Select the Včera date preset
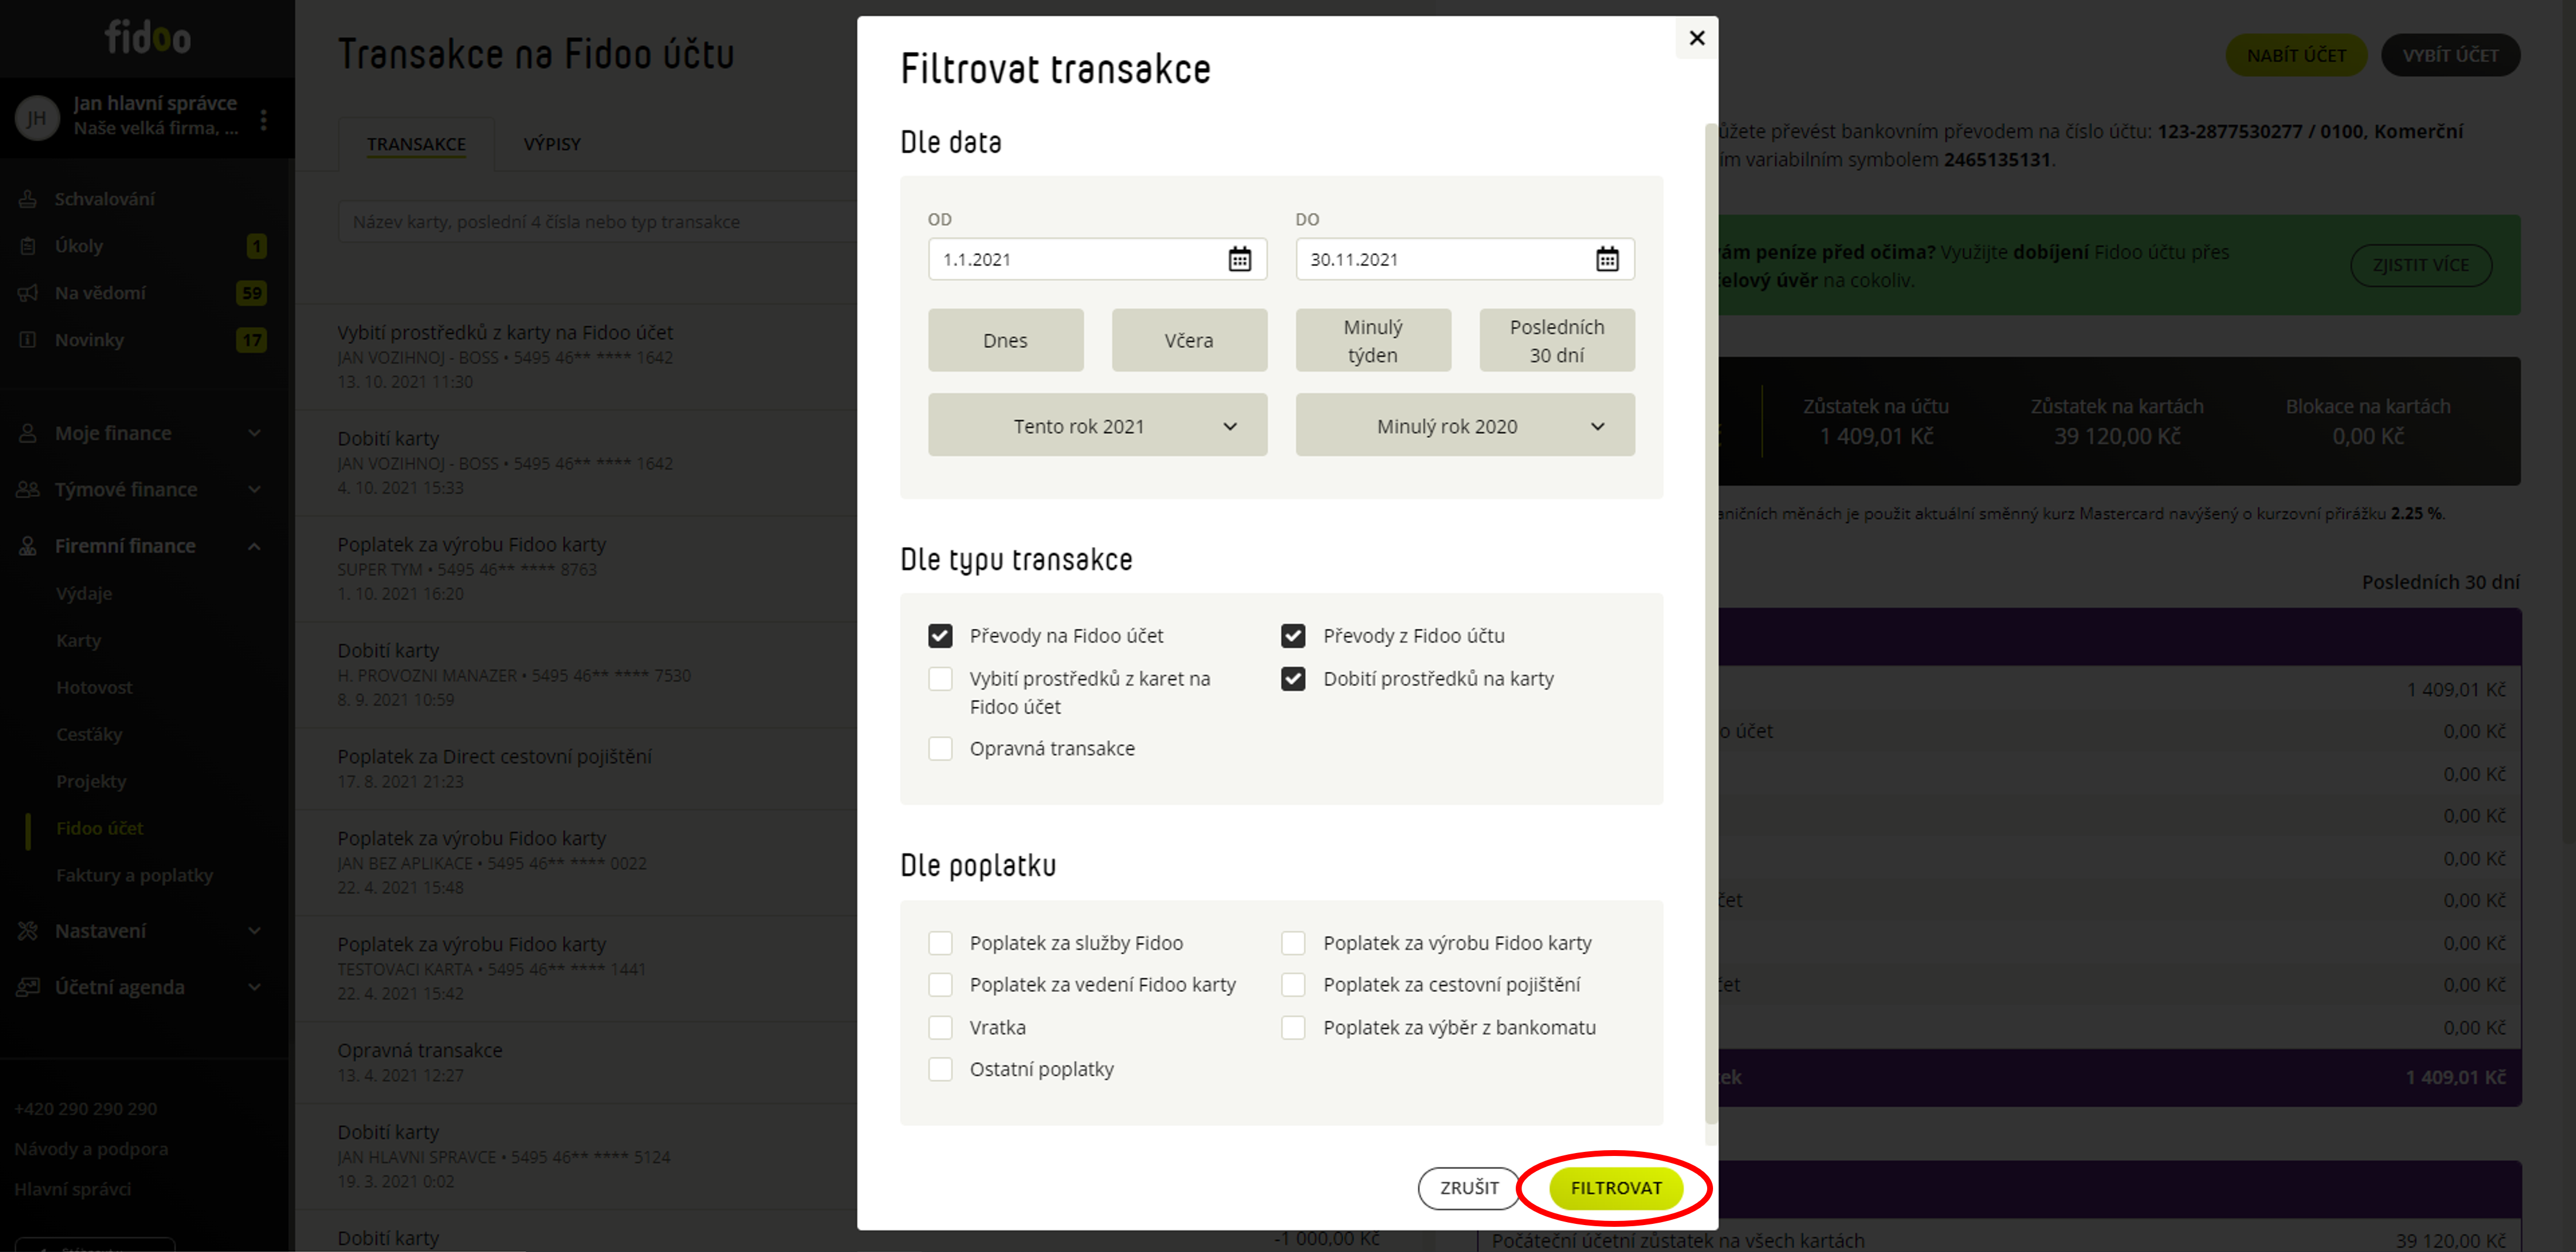2576x1252 pixels. 1189,340
